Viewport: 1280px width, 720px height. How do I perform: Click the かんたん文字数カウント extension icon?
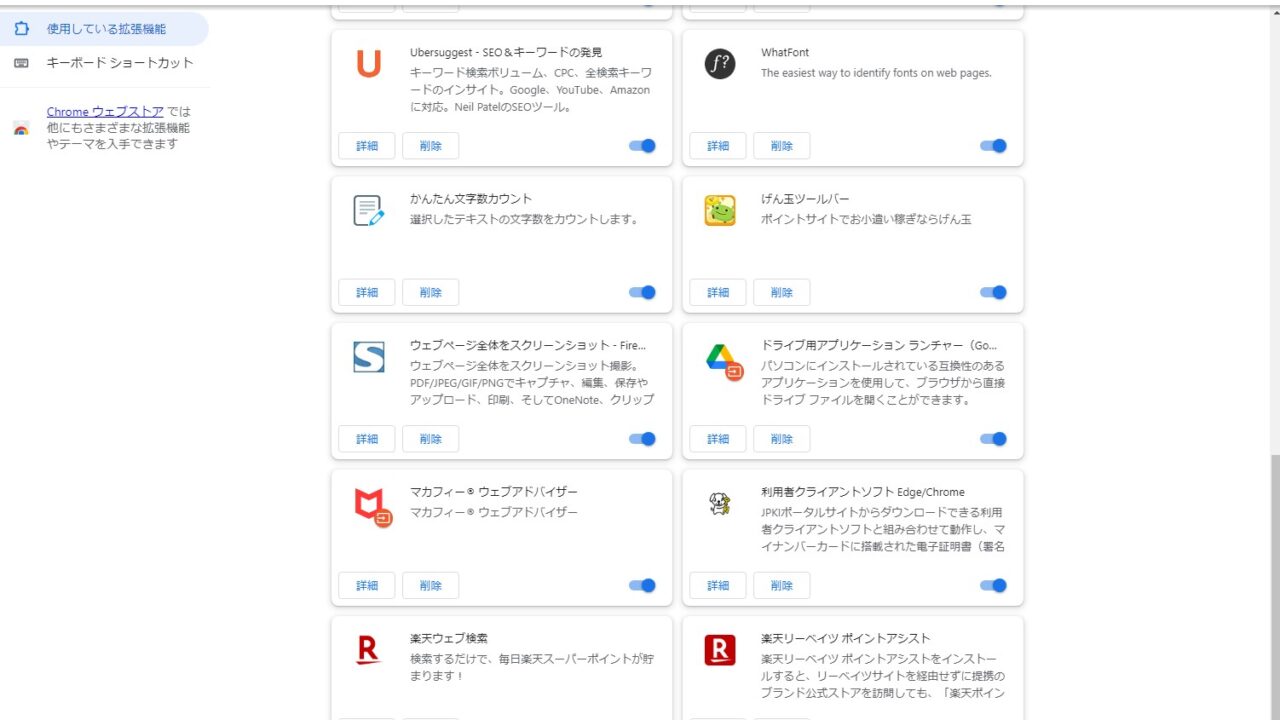[x=368, y=211]
